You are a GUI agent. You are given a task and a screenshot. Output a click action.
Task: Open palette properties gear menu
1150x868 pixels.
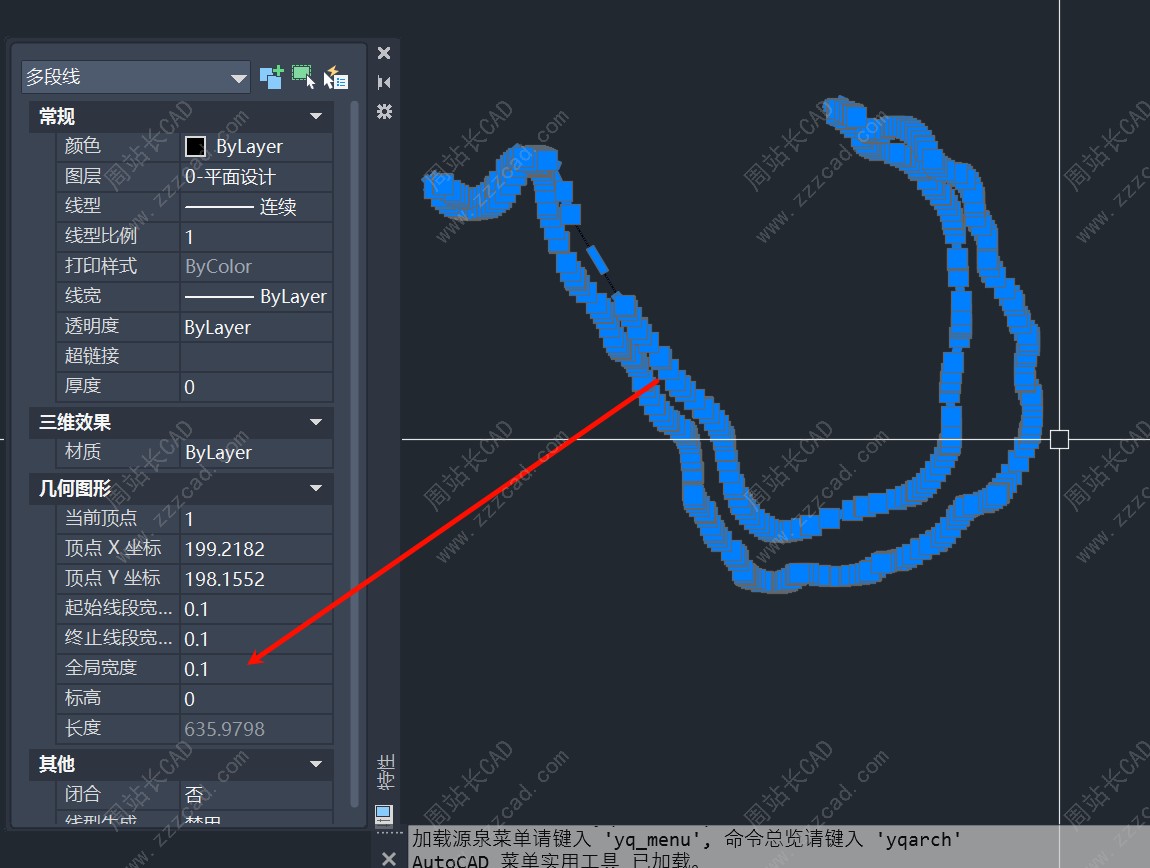coord(384,111)
